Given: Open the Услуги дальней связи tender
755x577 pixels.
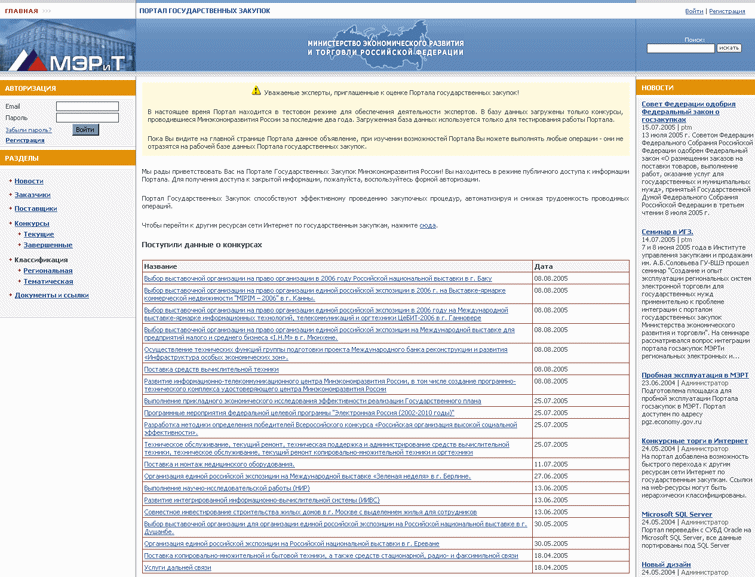Looking at the screenshot, I should click(x=178, y=567).
